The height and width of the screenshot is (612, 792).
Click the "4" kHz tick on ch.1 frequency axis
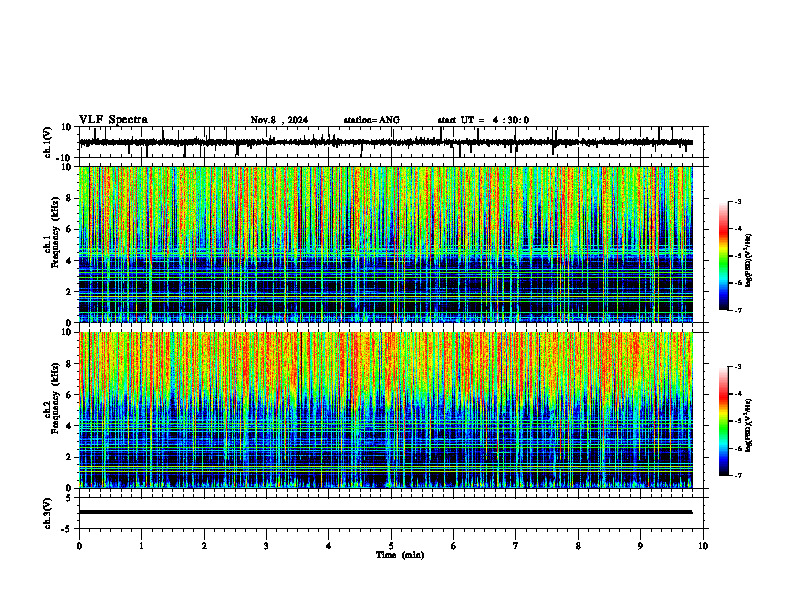pyautogui.click(x=70, y=261)
